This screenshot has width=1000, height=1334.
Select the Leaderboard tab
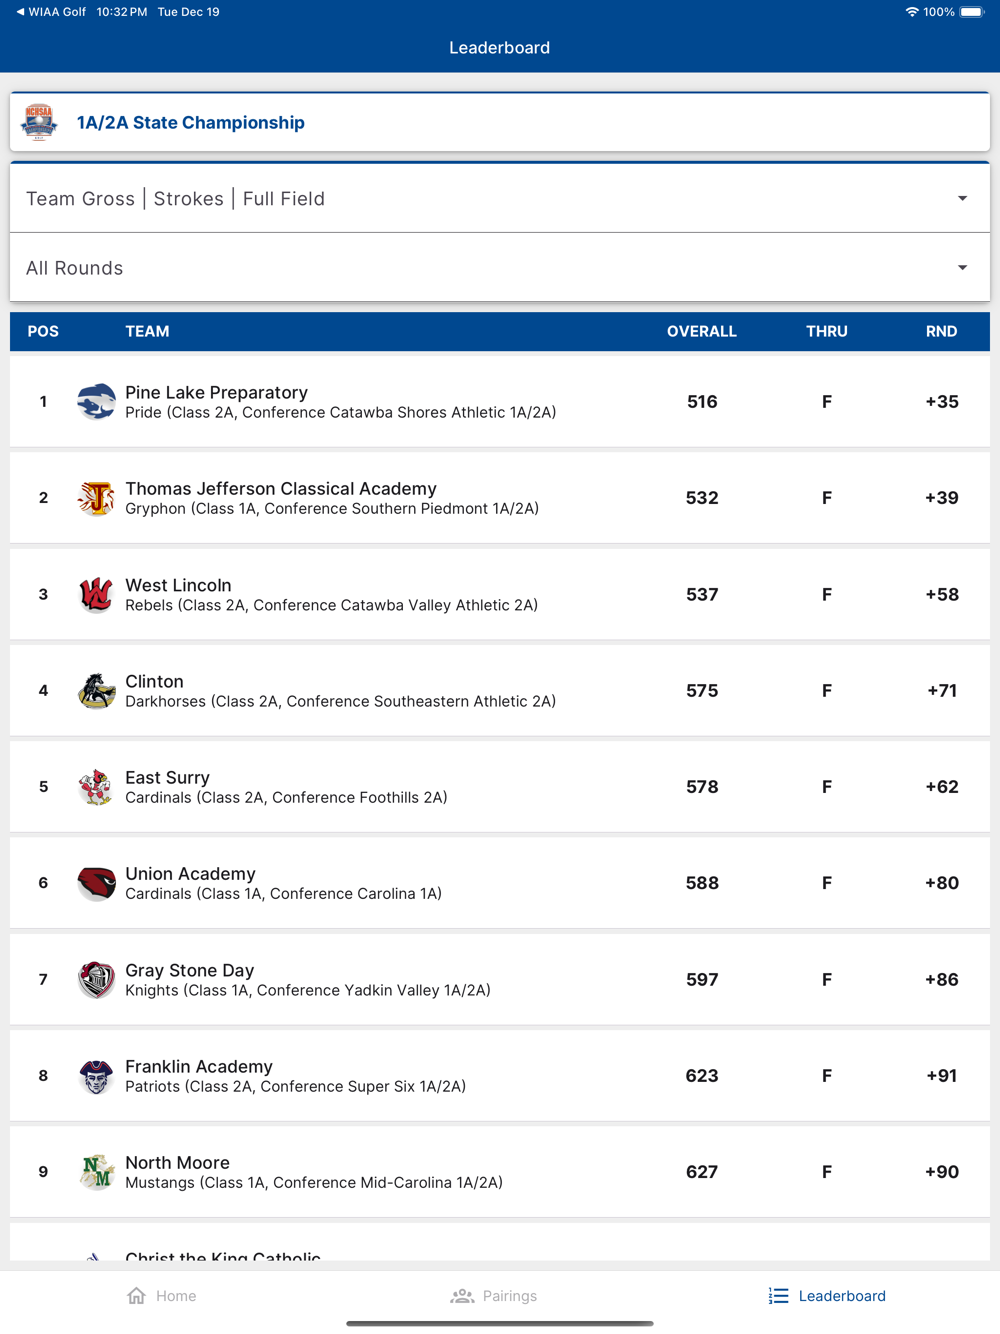(827, 1296)
